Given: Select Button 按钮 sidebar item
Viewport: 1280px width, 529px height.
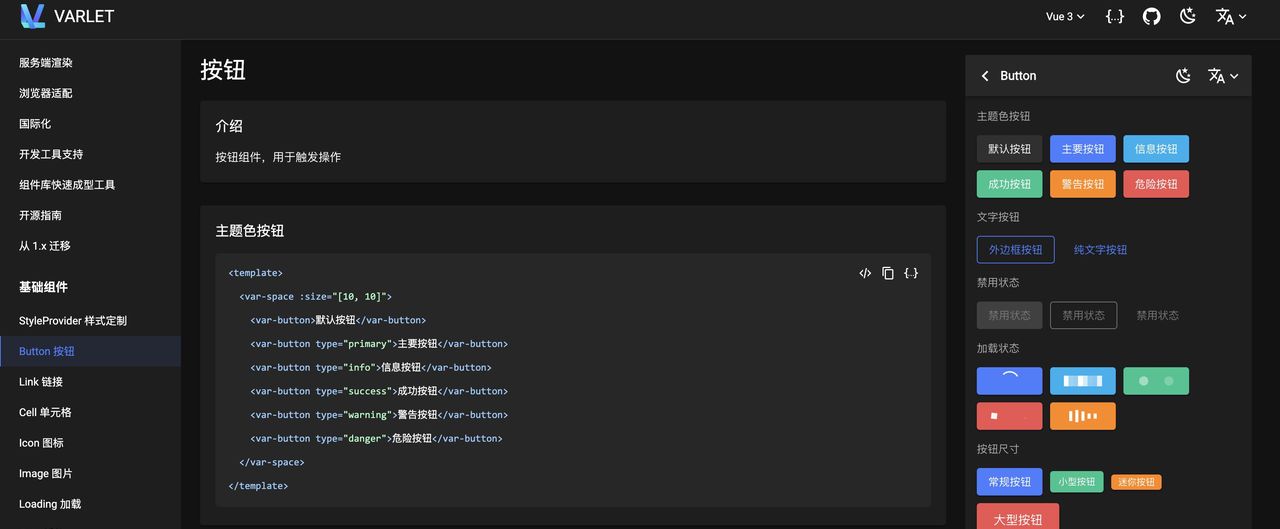Looking at the screenshot, I should (90, 351).
